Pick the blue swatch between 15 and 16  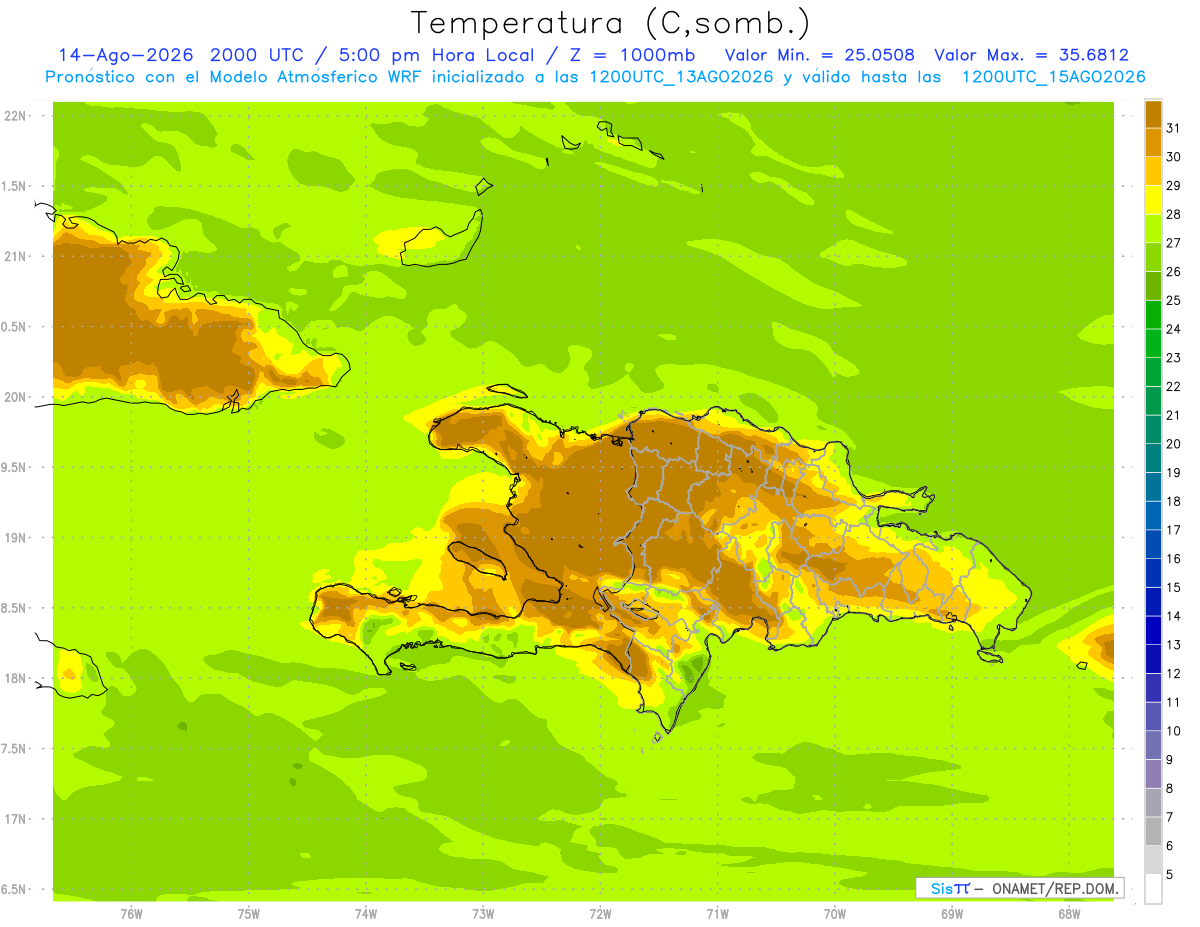point(1153,573)
